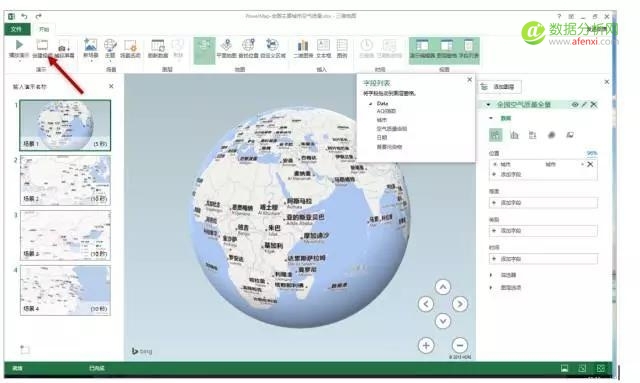This screenshot has width=640, height=383.
Task: Open 城市 geography type dropdown
Action: pyautogui.click(x=582, y=164)
